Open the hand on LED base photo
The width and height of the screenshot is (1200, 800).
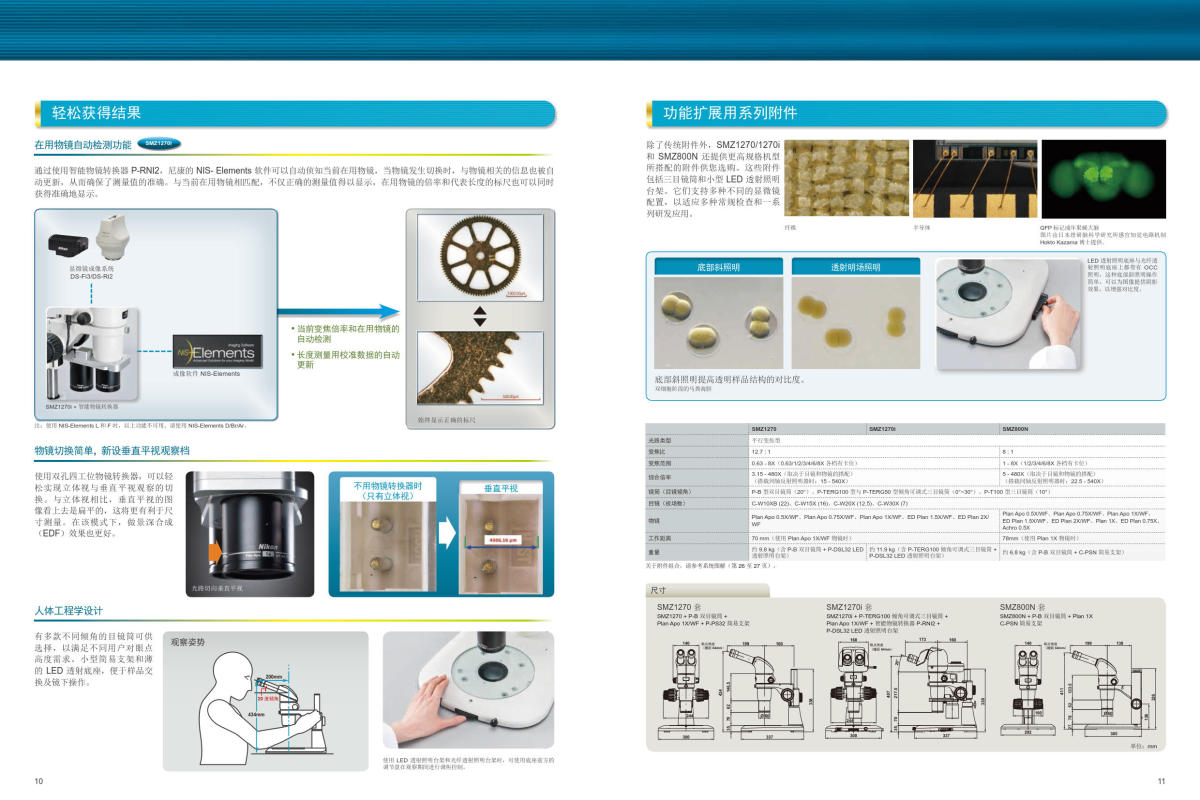point(469,690)
